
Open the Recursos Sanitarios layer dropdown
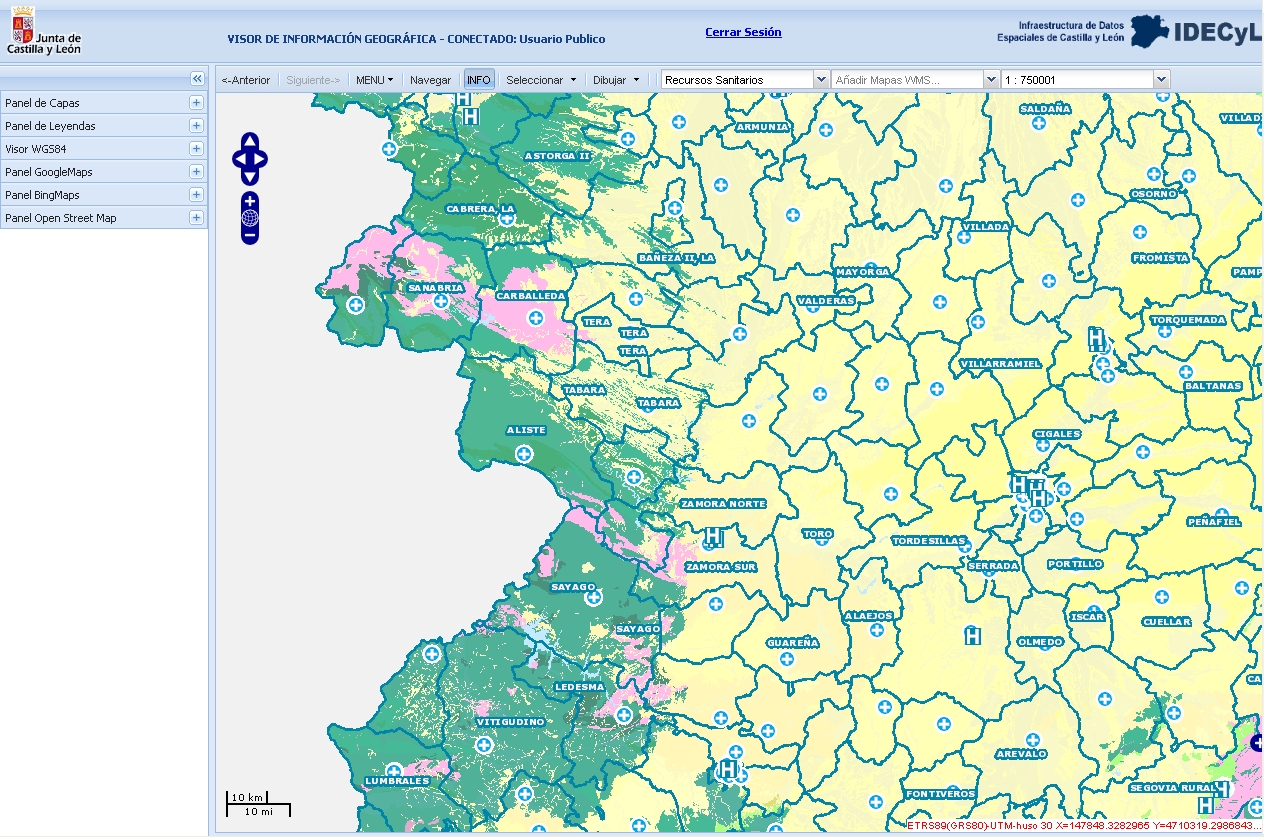pos(821,78)
